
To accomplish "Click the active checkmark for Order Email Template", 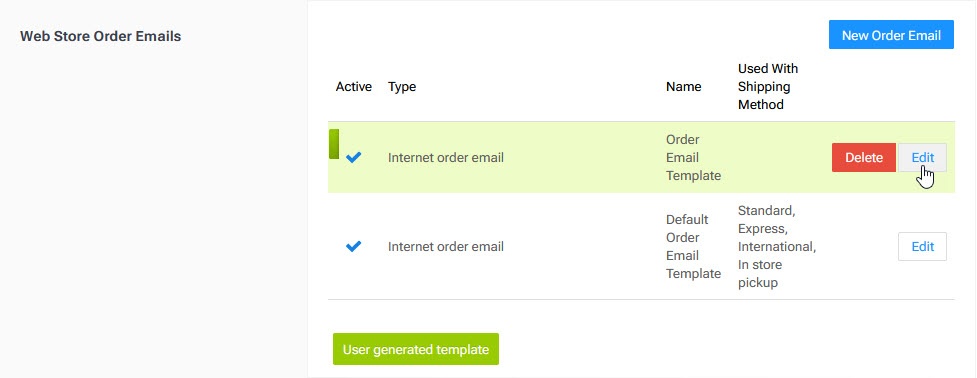I will [353, 158].
